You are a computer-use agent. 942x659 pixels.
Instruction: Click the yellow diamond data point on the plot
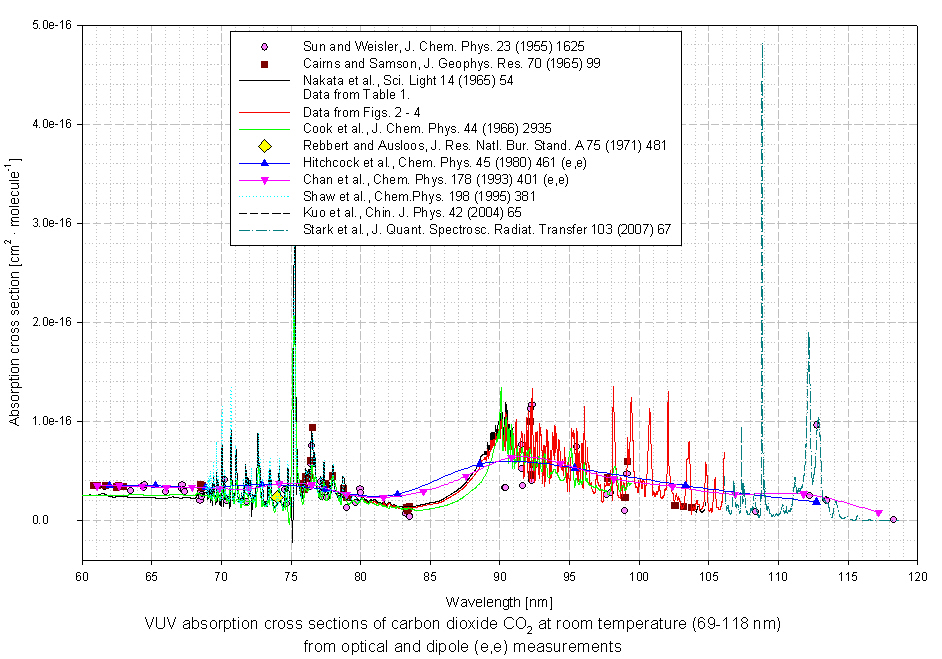coord(277,496)
